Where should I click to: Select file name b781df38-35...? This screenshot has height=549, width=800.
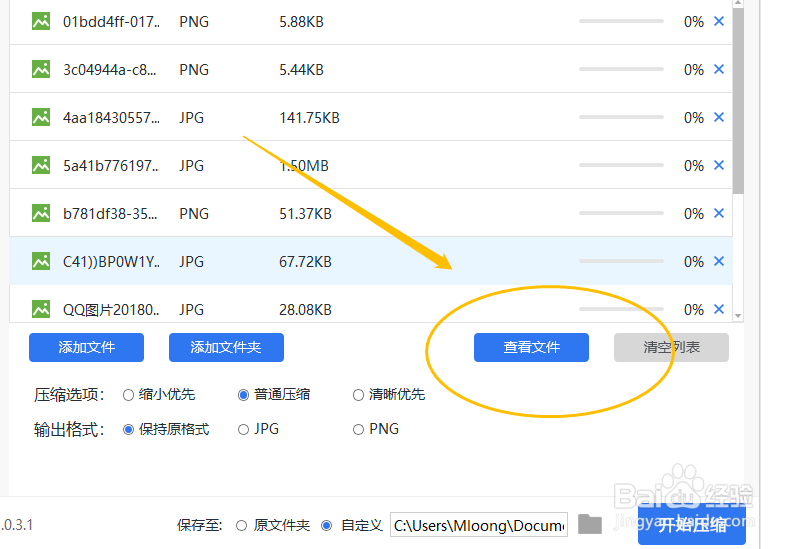[110, 214]
